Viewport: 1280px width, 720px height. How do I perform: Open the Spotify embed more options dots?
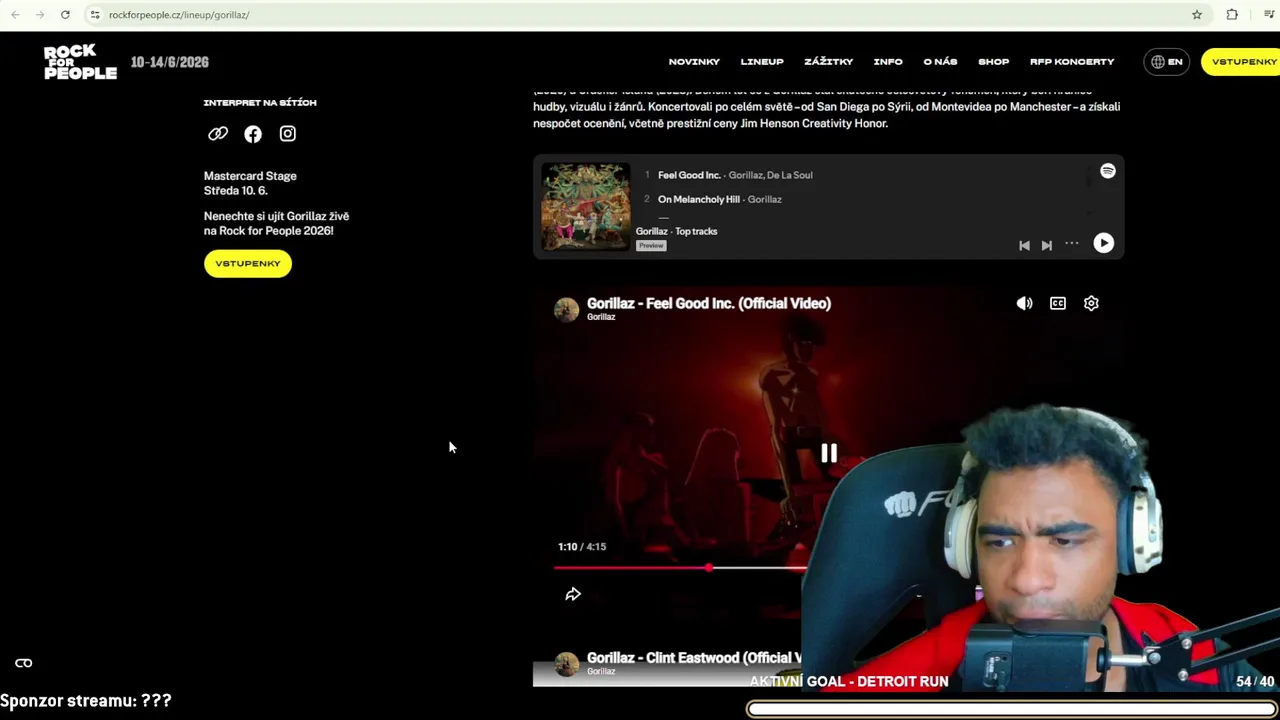[x=1072, y=243]
